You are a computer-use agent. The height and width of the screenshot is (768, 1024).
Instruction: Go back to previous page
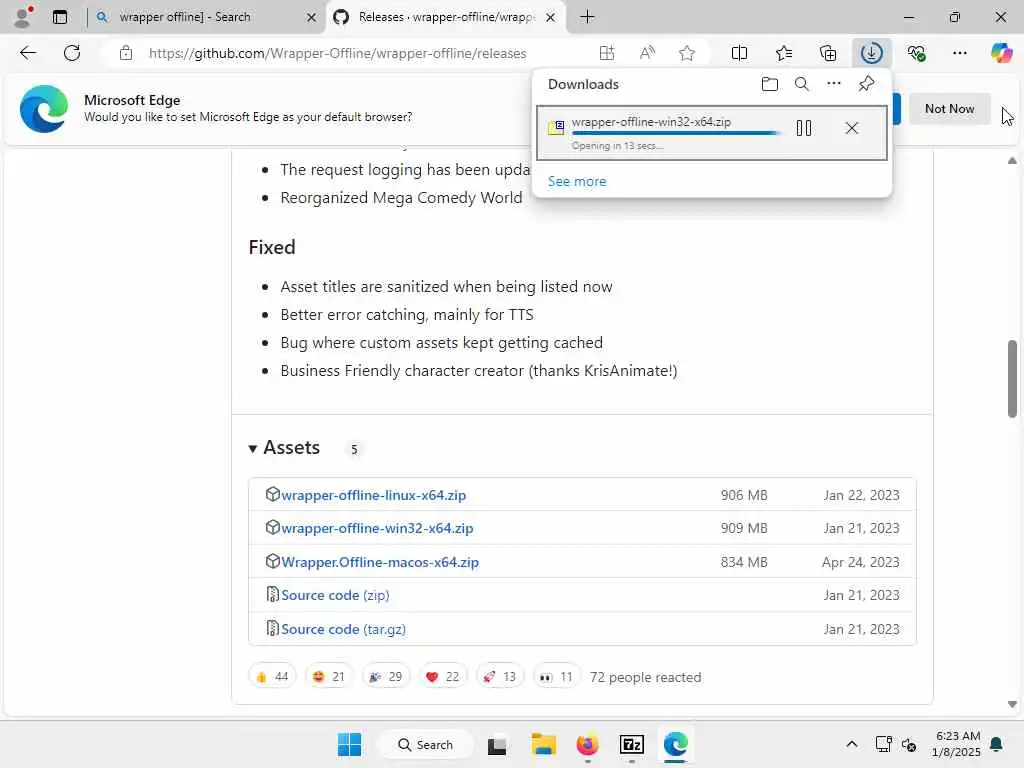(x=27, y=53)
